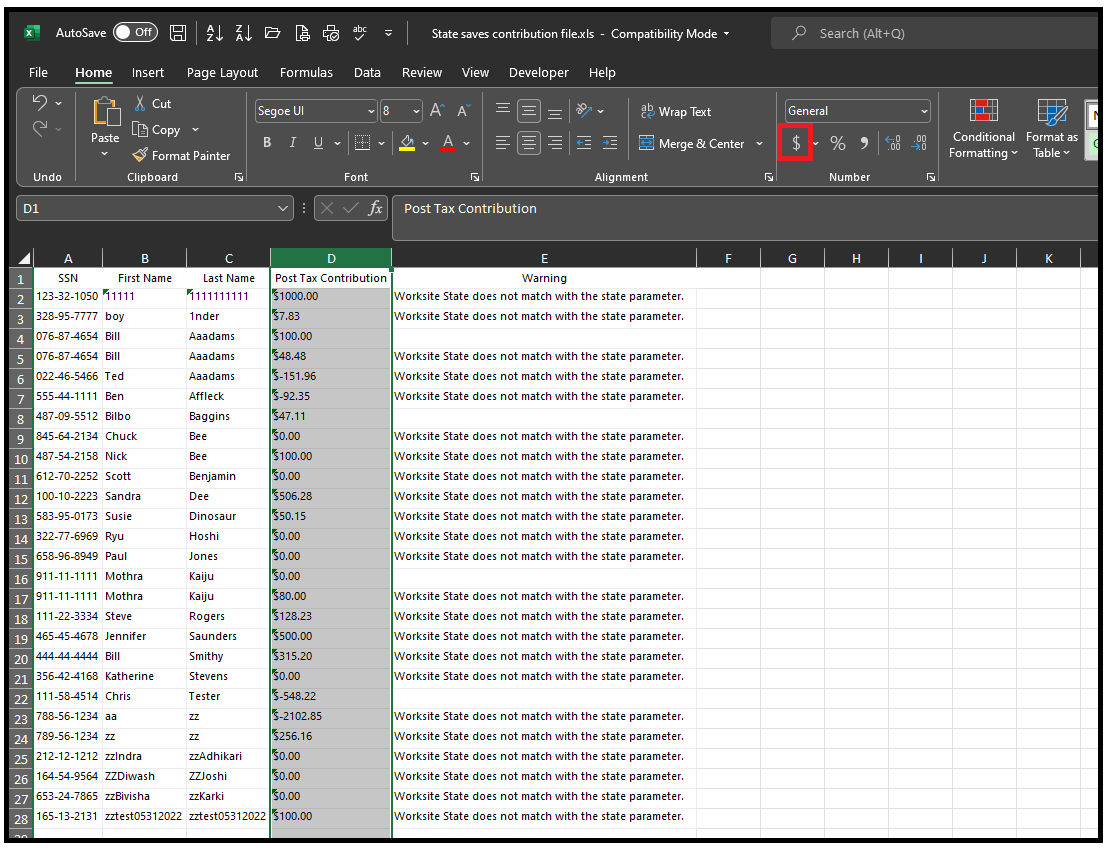Image resolution: width=1115 pixels, height=851 pixels.
Task: Expand the Name Box dropdown arrow
Action: coord(283,208)
